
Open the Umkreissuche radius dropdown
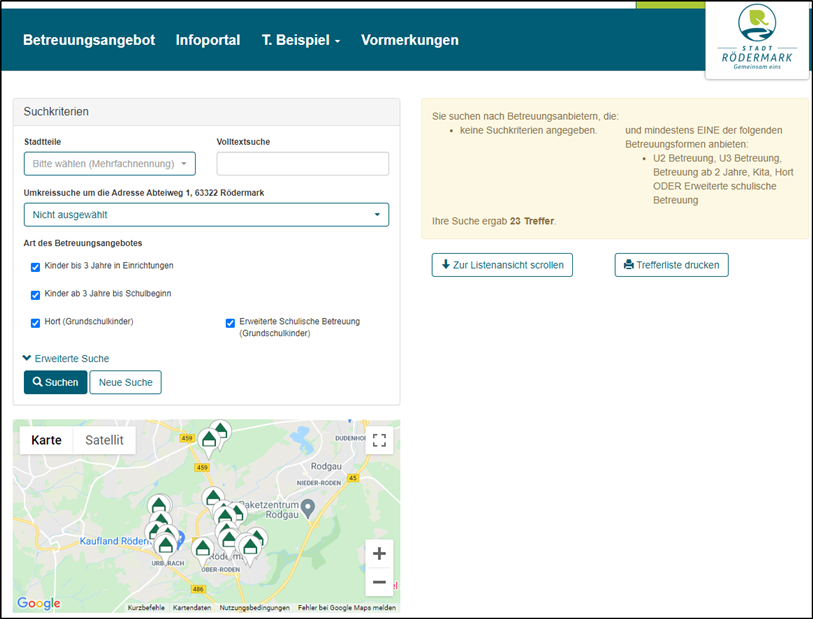(x=206, y=215)
